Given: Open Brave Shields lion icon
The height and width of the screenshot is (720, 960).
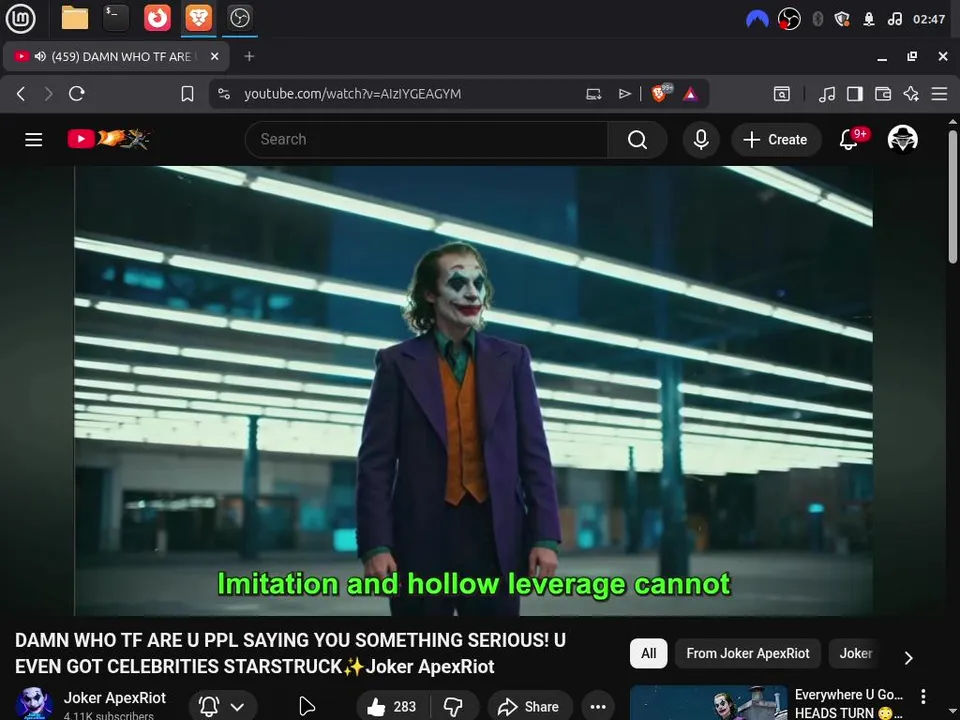Looking at the screenshot, I should (661, 93).
